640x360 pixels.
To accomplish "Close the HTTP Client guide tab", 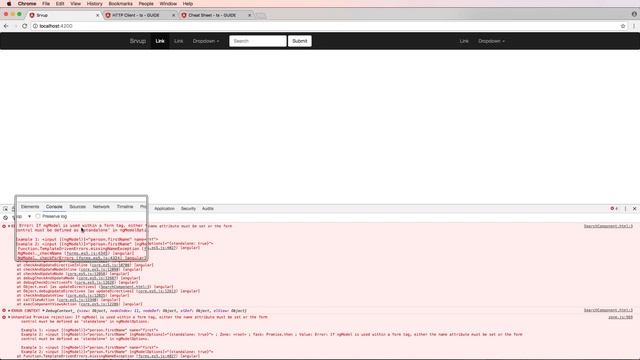I will [173, 15].
